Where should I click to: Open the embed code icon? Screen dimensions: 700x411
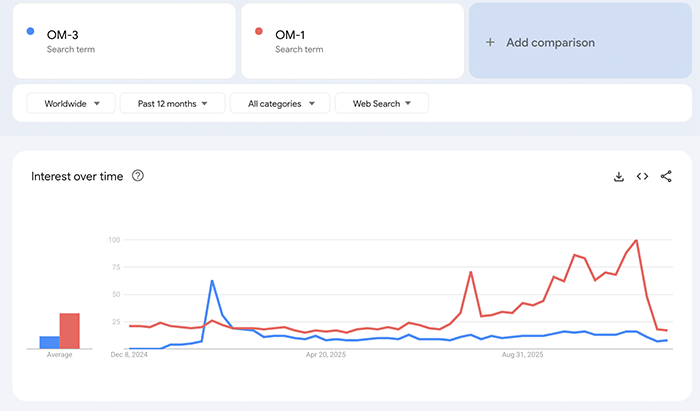pos(642,176)
